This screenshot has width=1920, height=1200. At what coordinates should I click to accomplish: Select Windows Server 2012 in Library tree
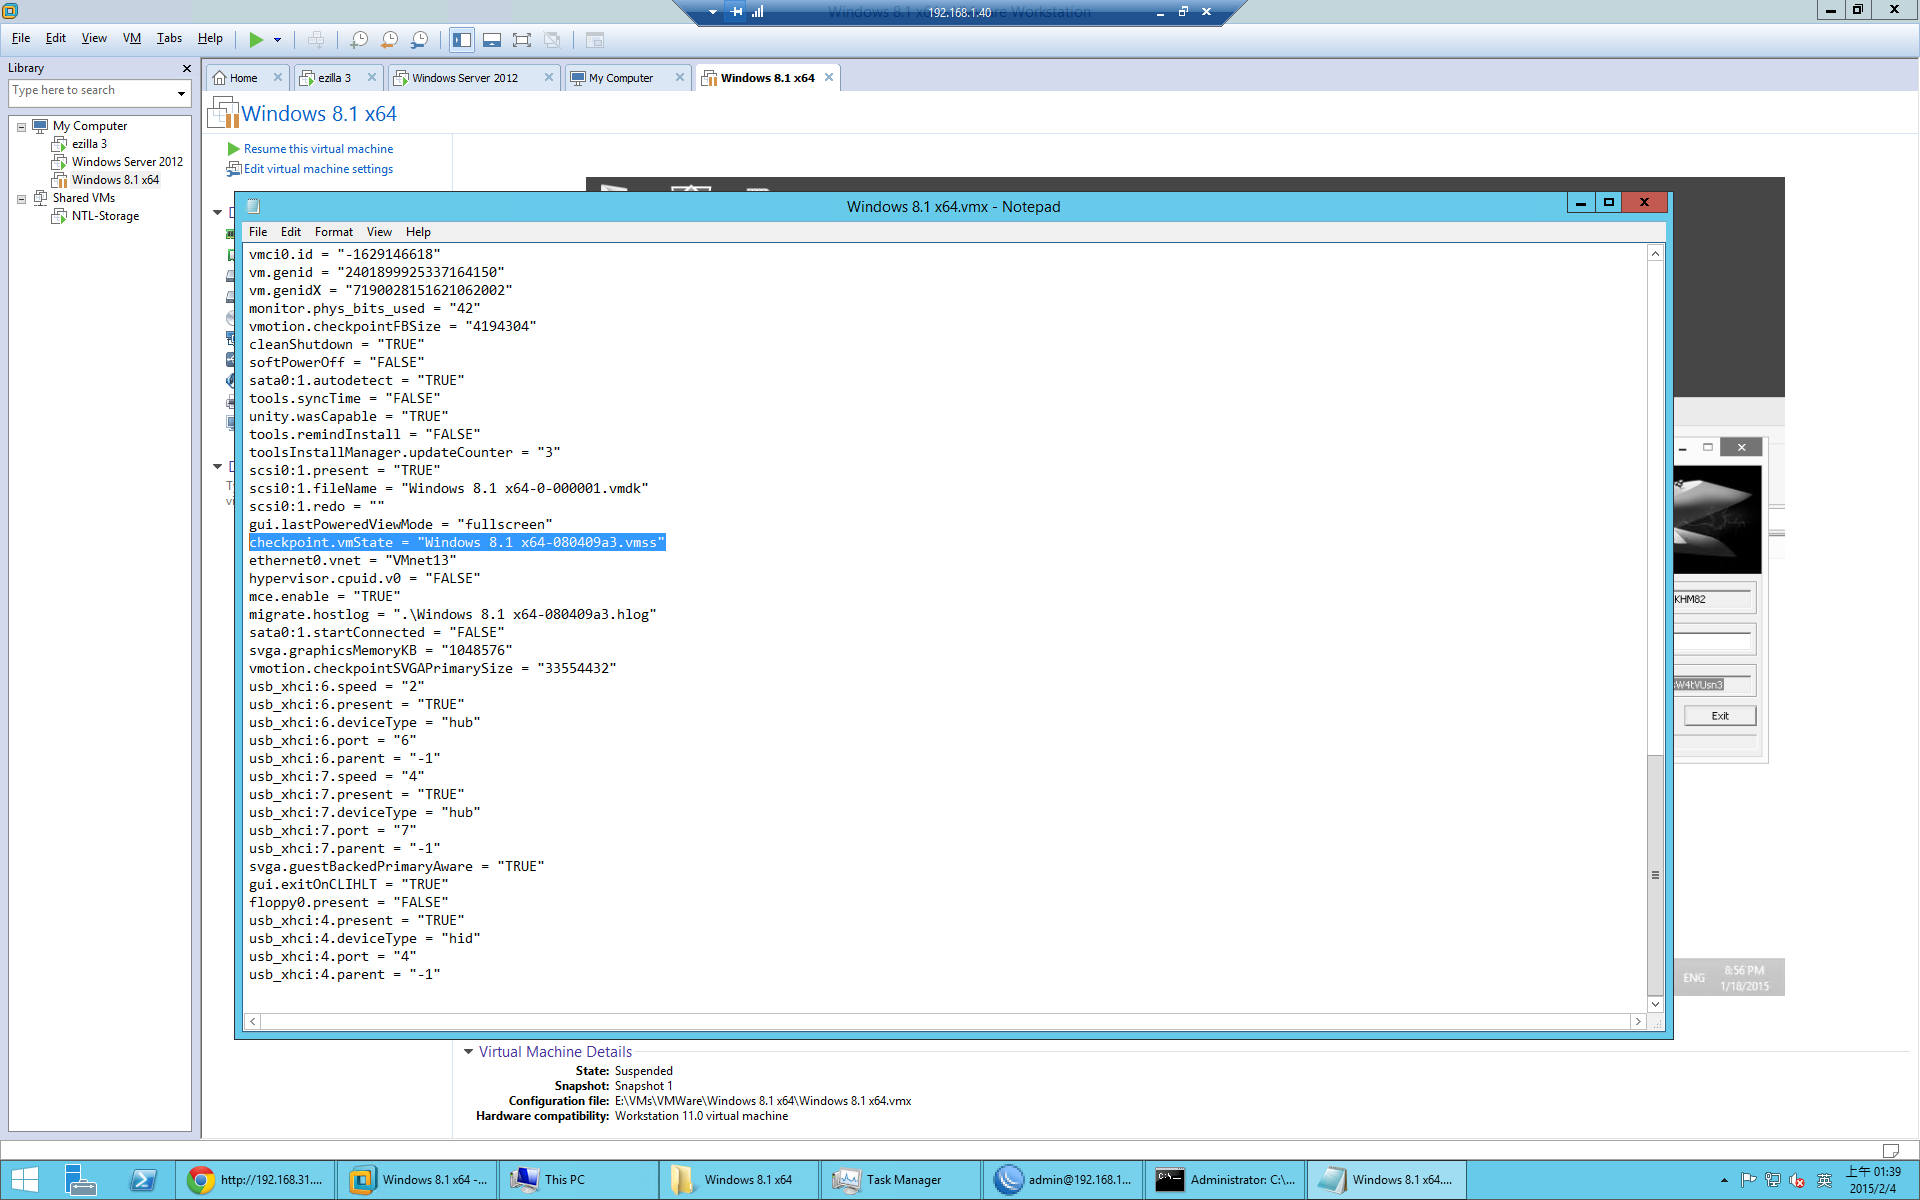(127, 162)
